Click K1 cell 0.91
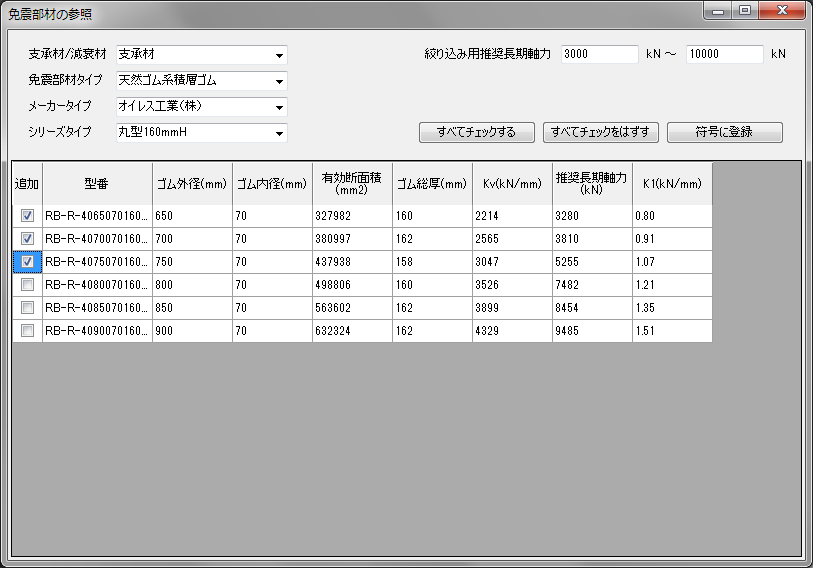 pyautogui.click(x=672, y=239)
